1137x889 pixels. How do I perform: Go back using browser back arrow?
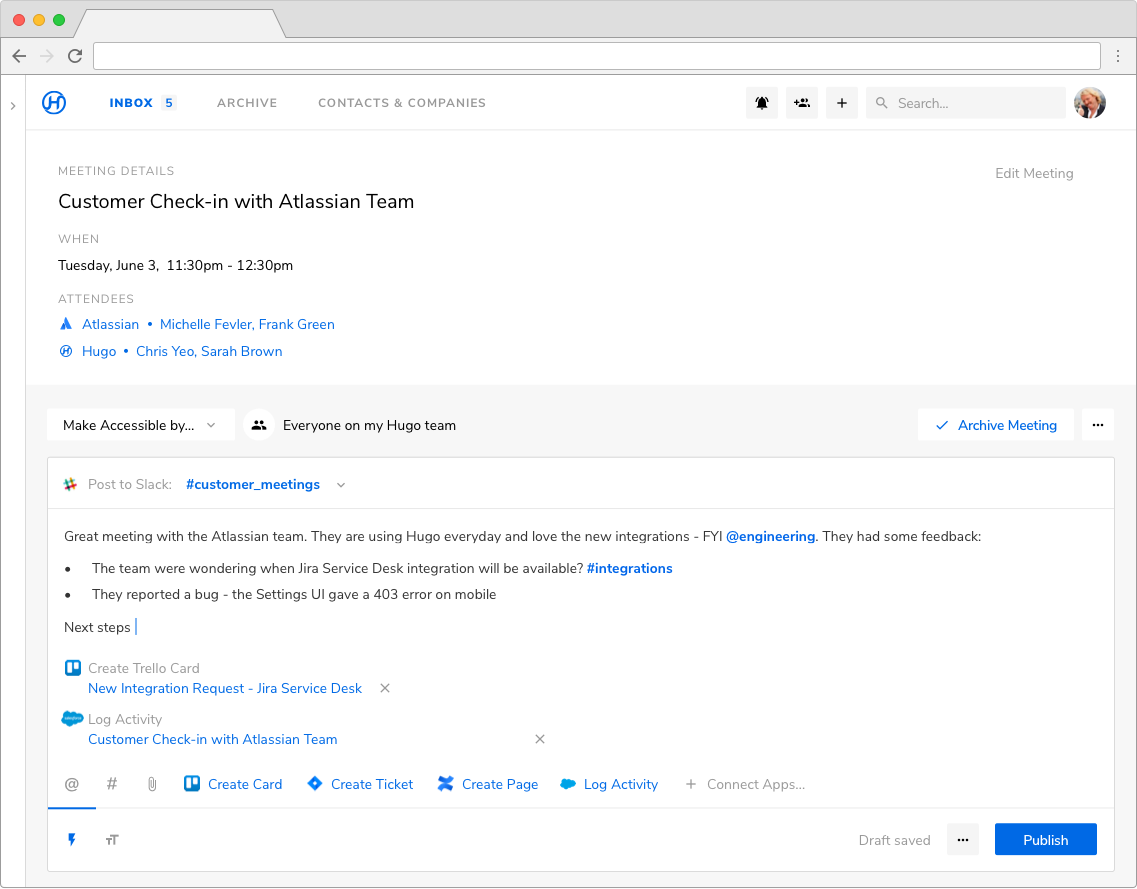click(20, 56)
